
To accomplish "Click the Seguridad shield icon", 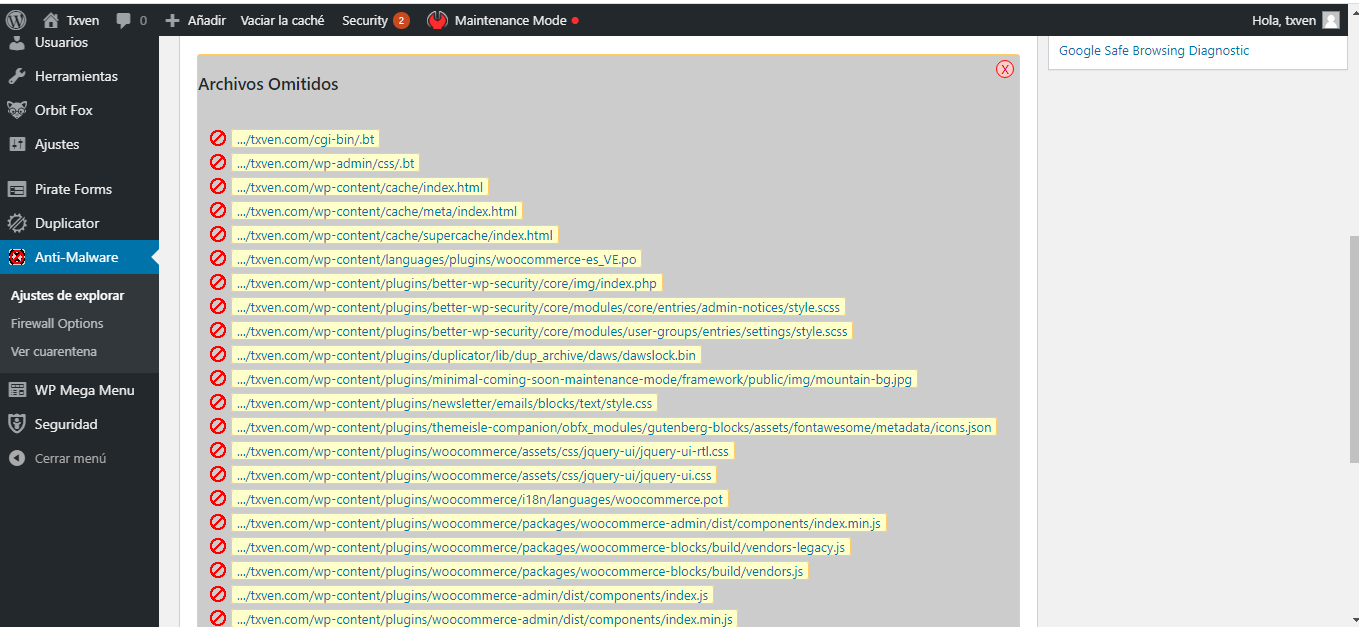I will pos(17,424).
